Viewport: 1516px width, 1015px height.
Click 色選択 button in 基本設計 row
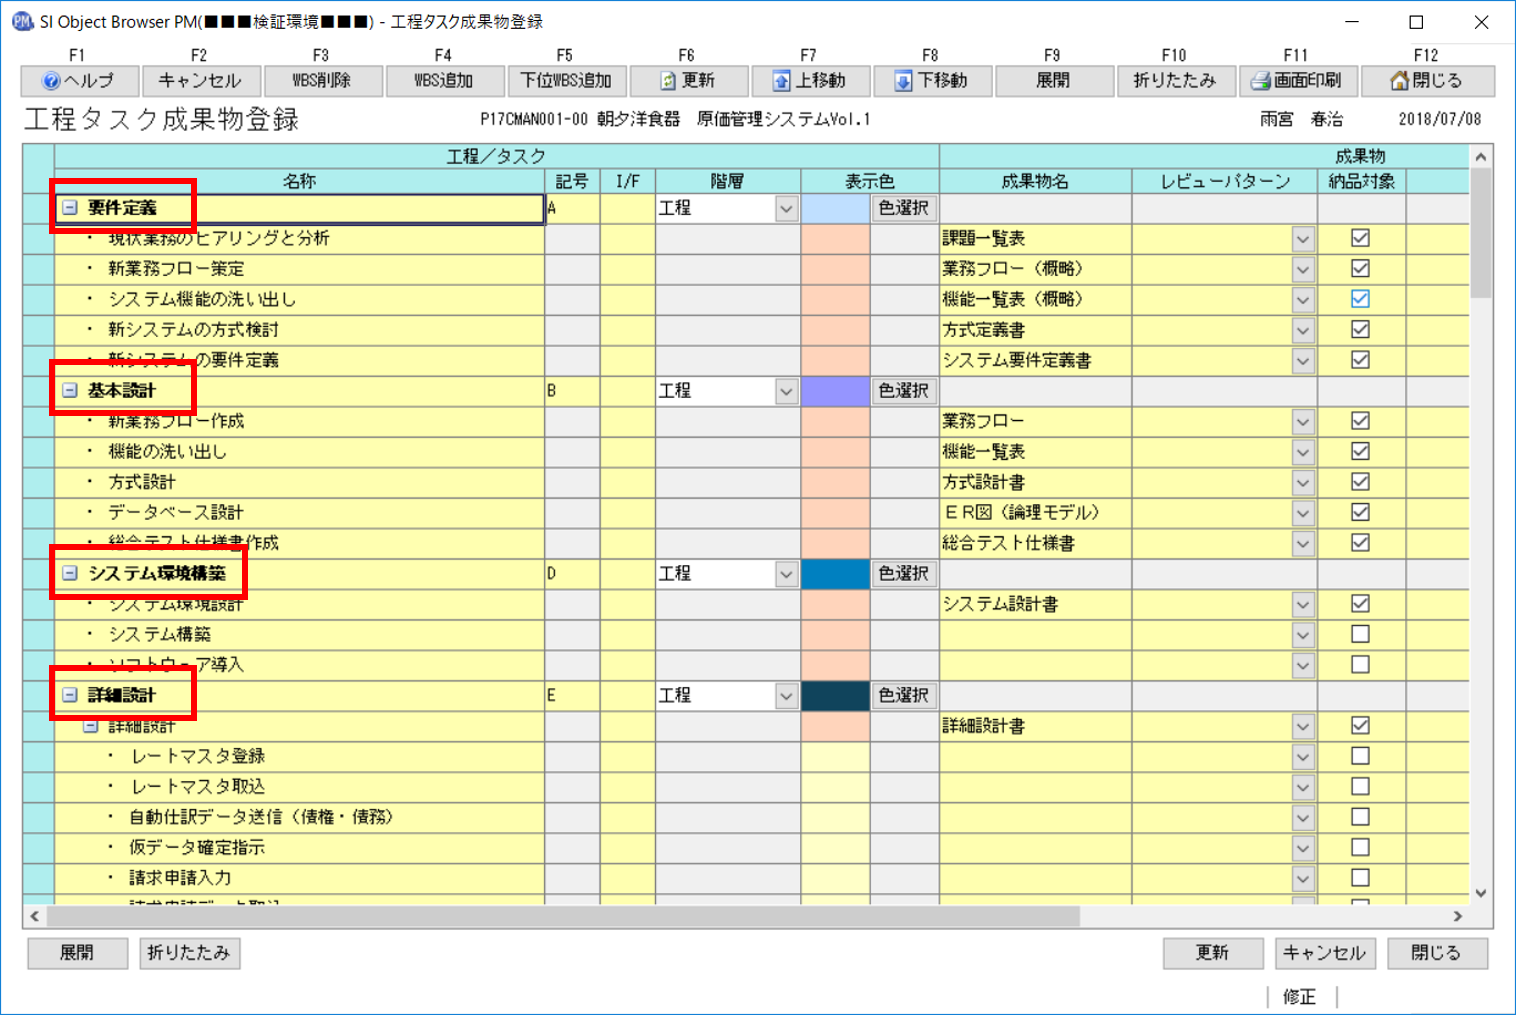(x=904, y=391)
